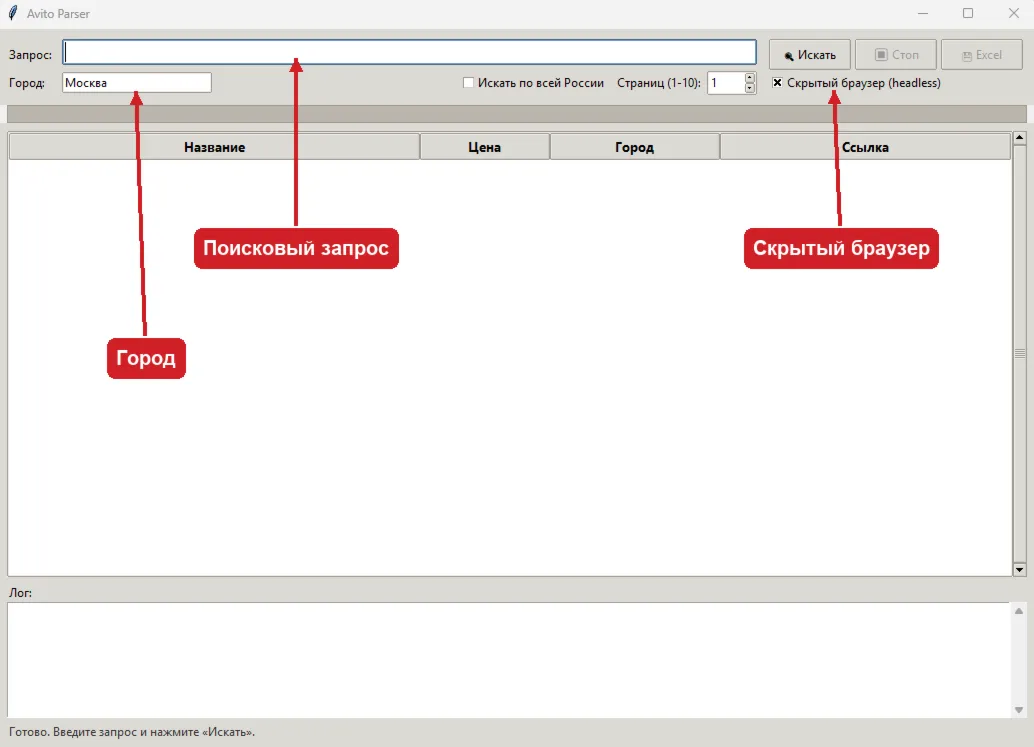Click the Город field containing Москва

pyautogui.click(x=137, y=82)
